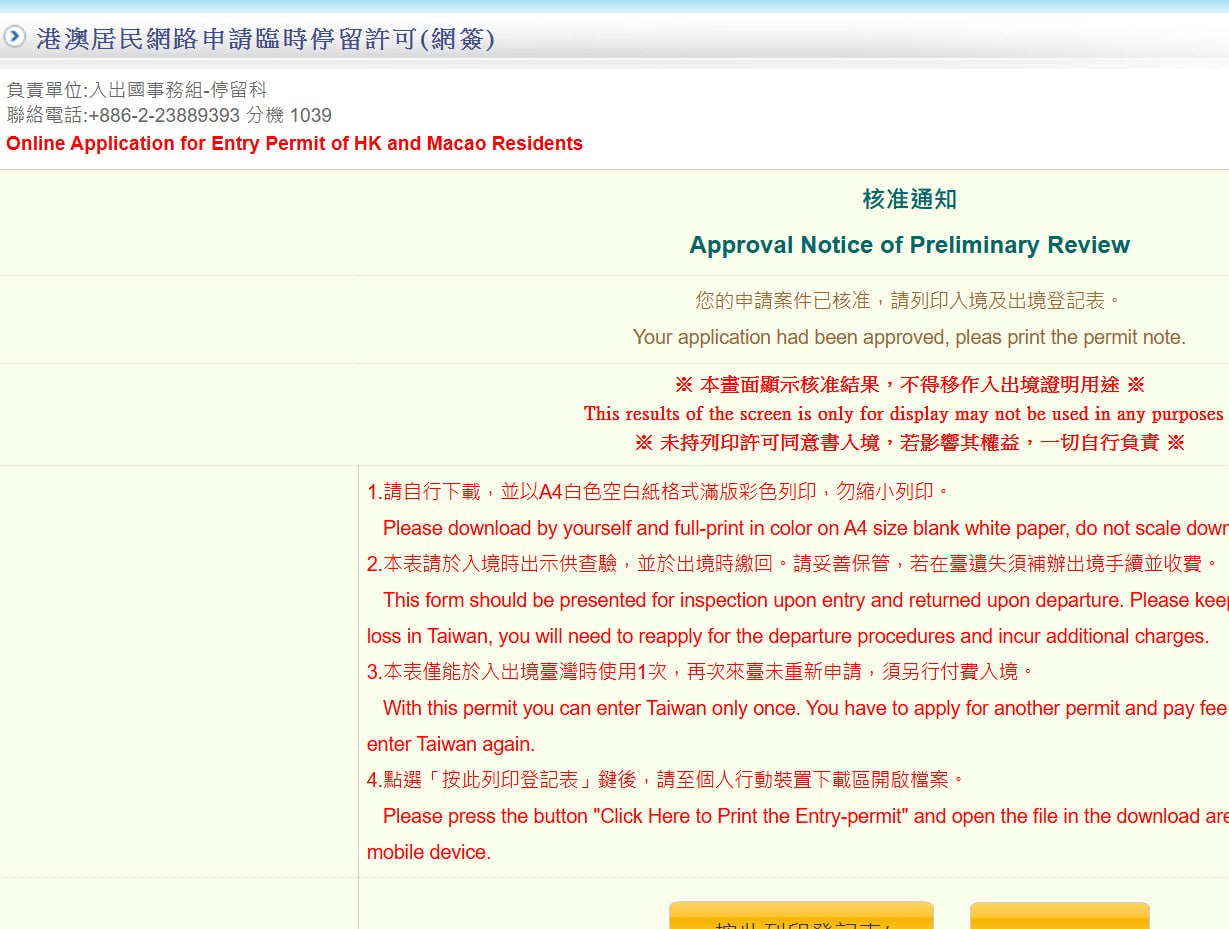Click the 按此列印登記表 yellow print button
The width and height of the screenshot is (1229, 929).
point(800,918)
